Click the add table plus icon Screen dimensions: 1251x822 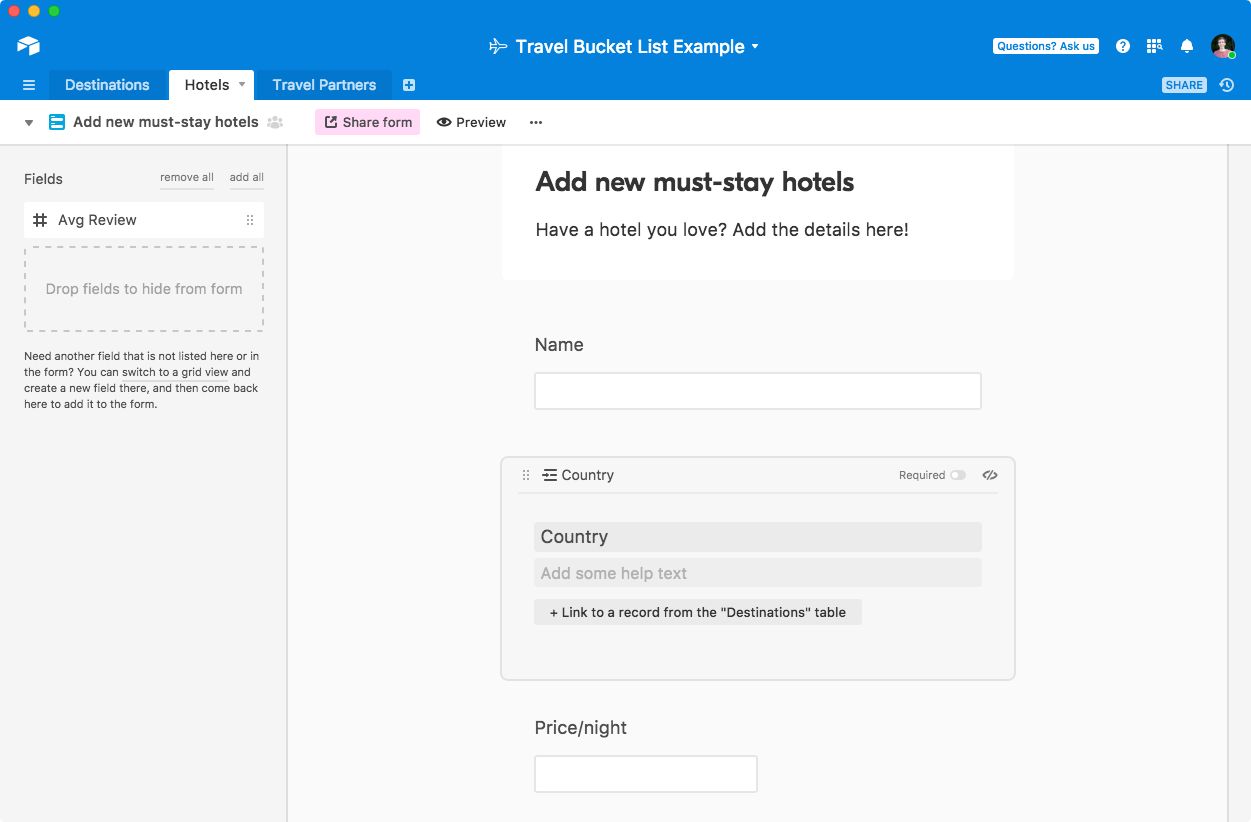(x=409, y=85)
